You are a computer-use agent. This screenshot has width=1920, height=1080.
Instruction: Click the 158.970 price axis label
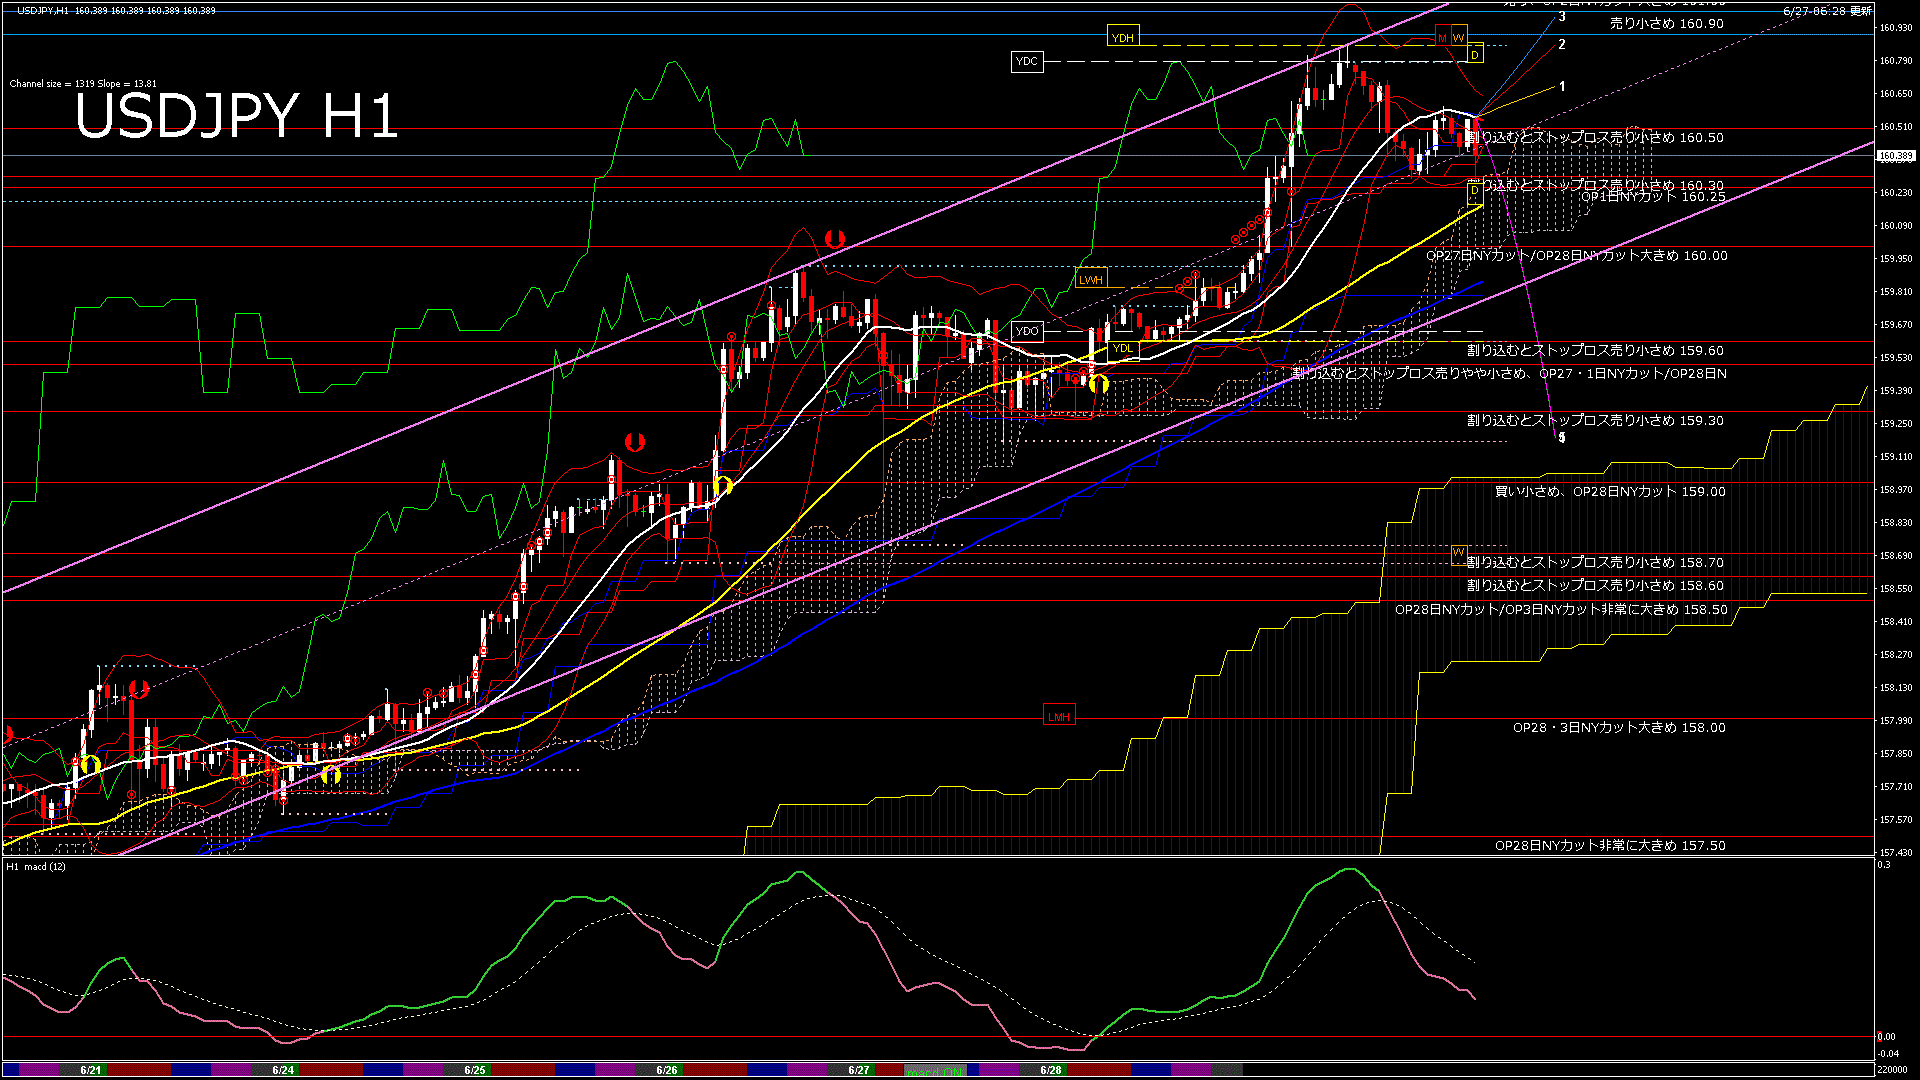1896,490
